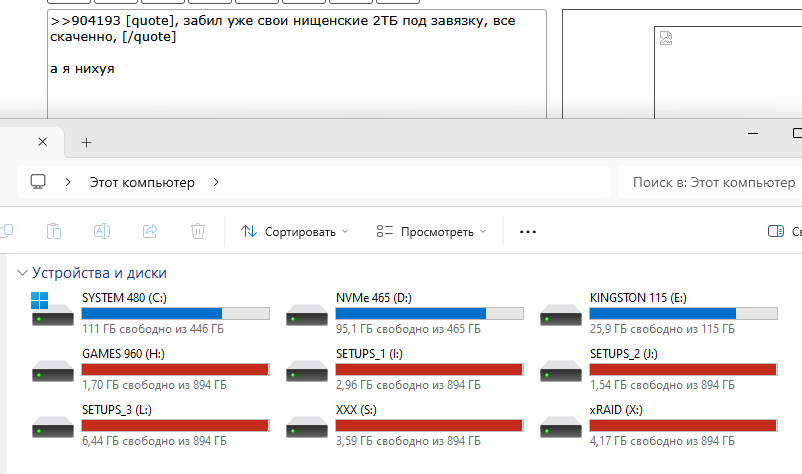Close the current Explorer tab

point(40,142)
